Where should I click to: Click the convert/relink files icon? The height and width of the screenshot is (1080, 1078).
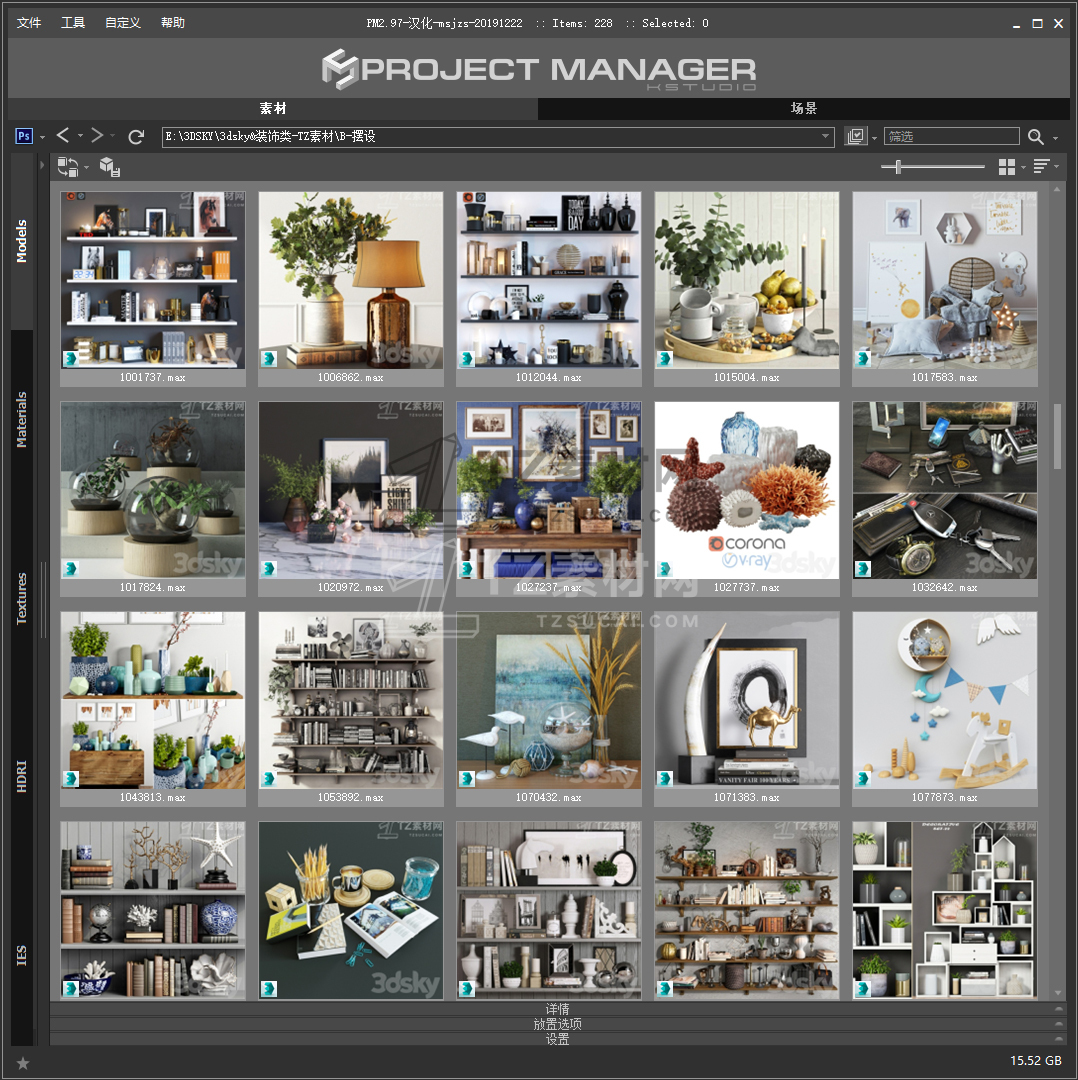coord(68,167)
